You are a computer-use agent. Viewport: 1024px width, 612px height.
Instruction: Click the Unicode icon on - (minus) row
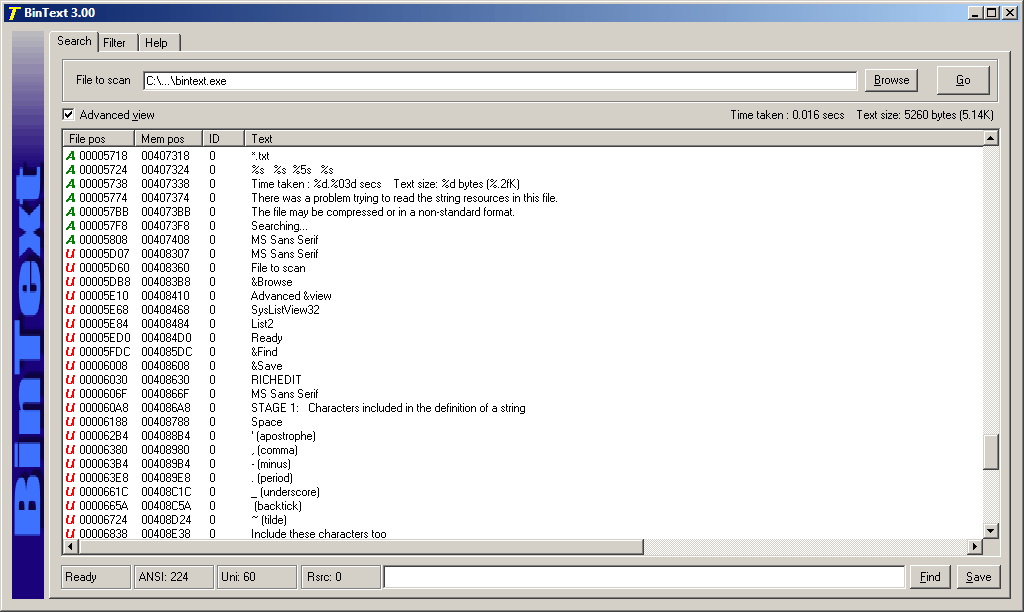coord(71,464)
